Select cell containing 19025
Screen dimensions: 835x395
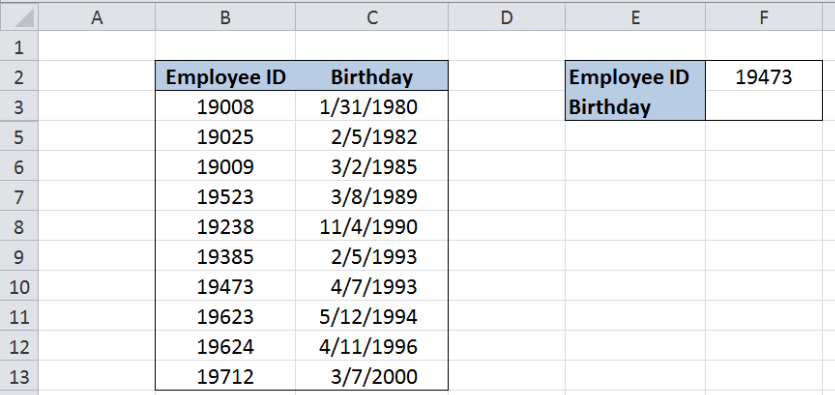(225, 137)
